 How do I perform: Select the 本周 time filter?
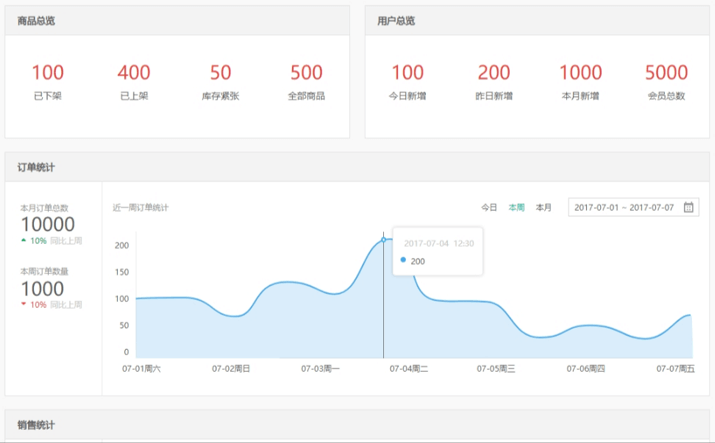(x=516, y=207)
